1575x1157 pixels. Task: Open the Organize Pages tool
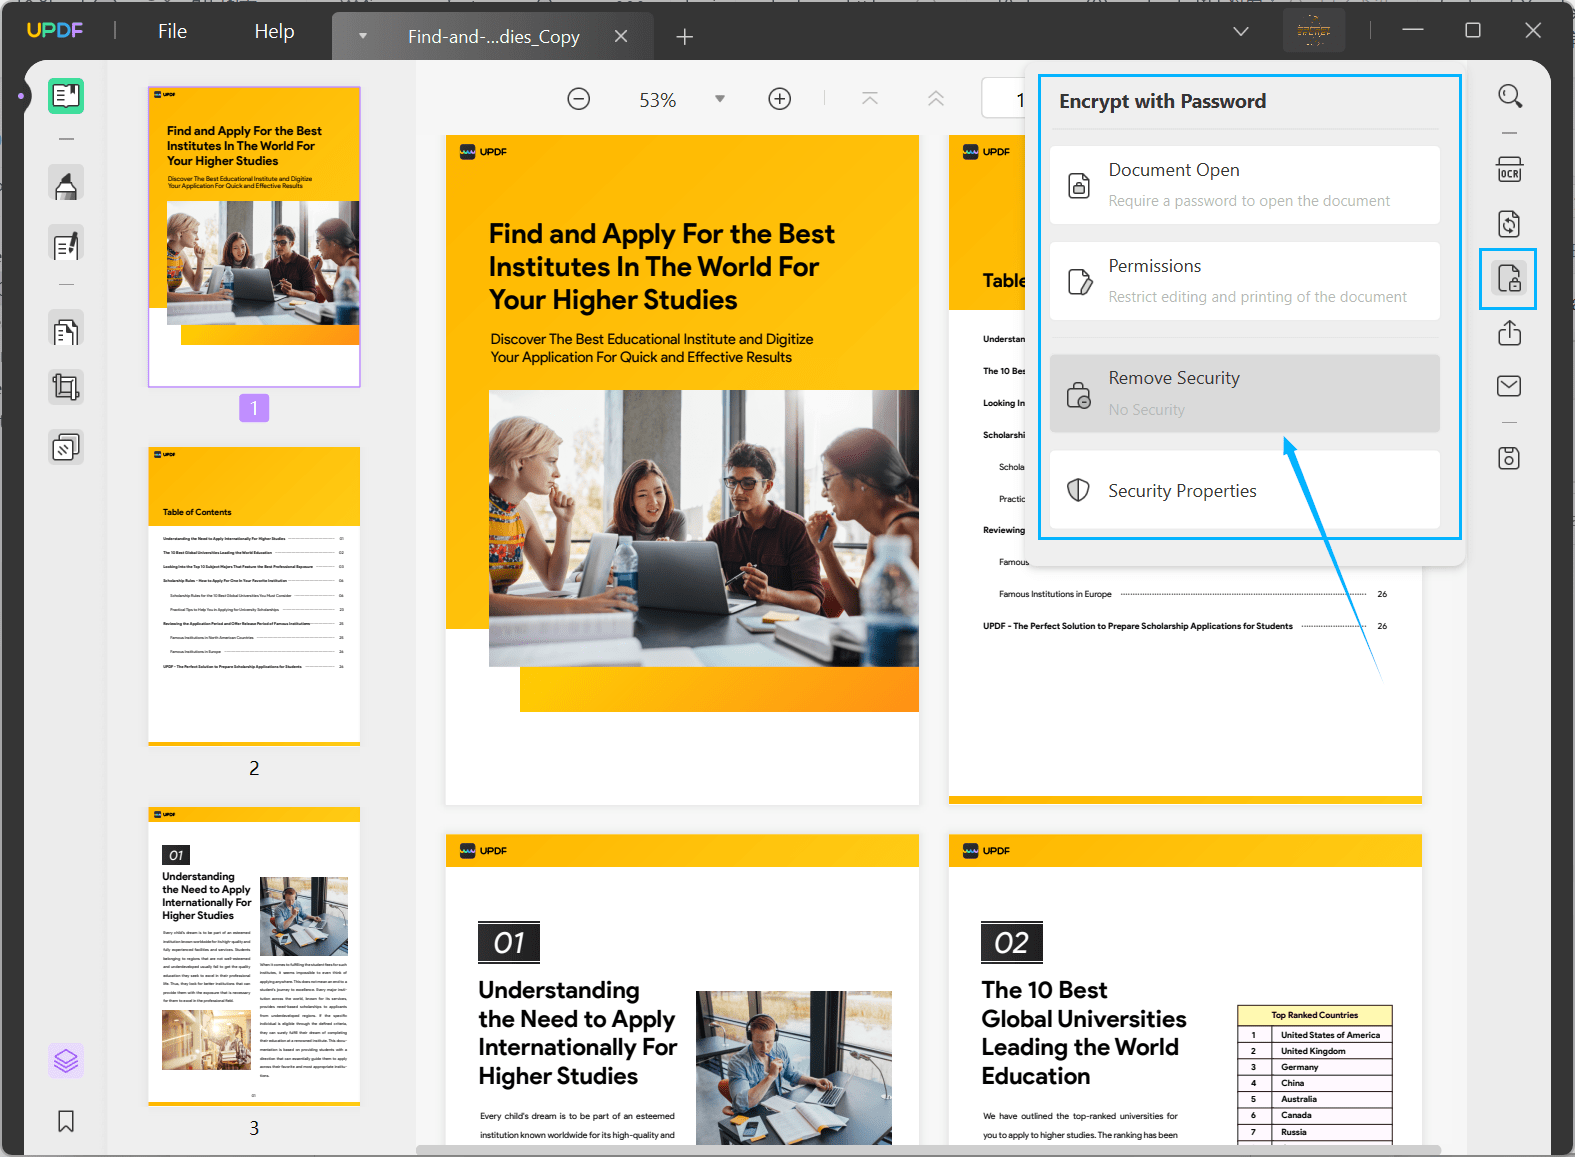click(66, 331)
